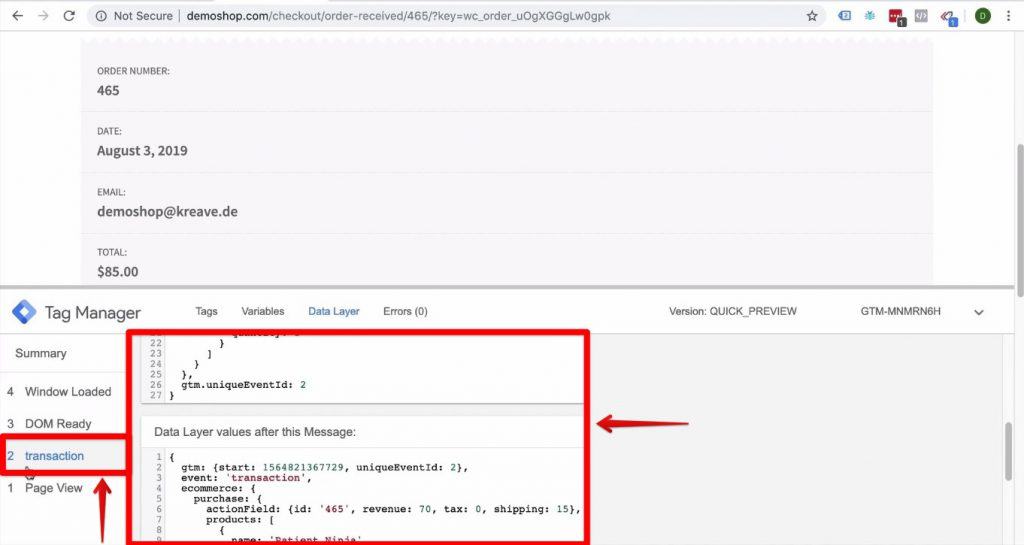This screenshot has height=545, width=1024.
Task: Switch to the Tags tab
Action: [206, 311]
